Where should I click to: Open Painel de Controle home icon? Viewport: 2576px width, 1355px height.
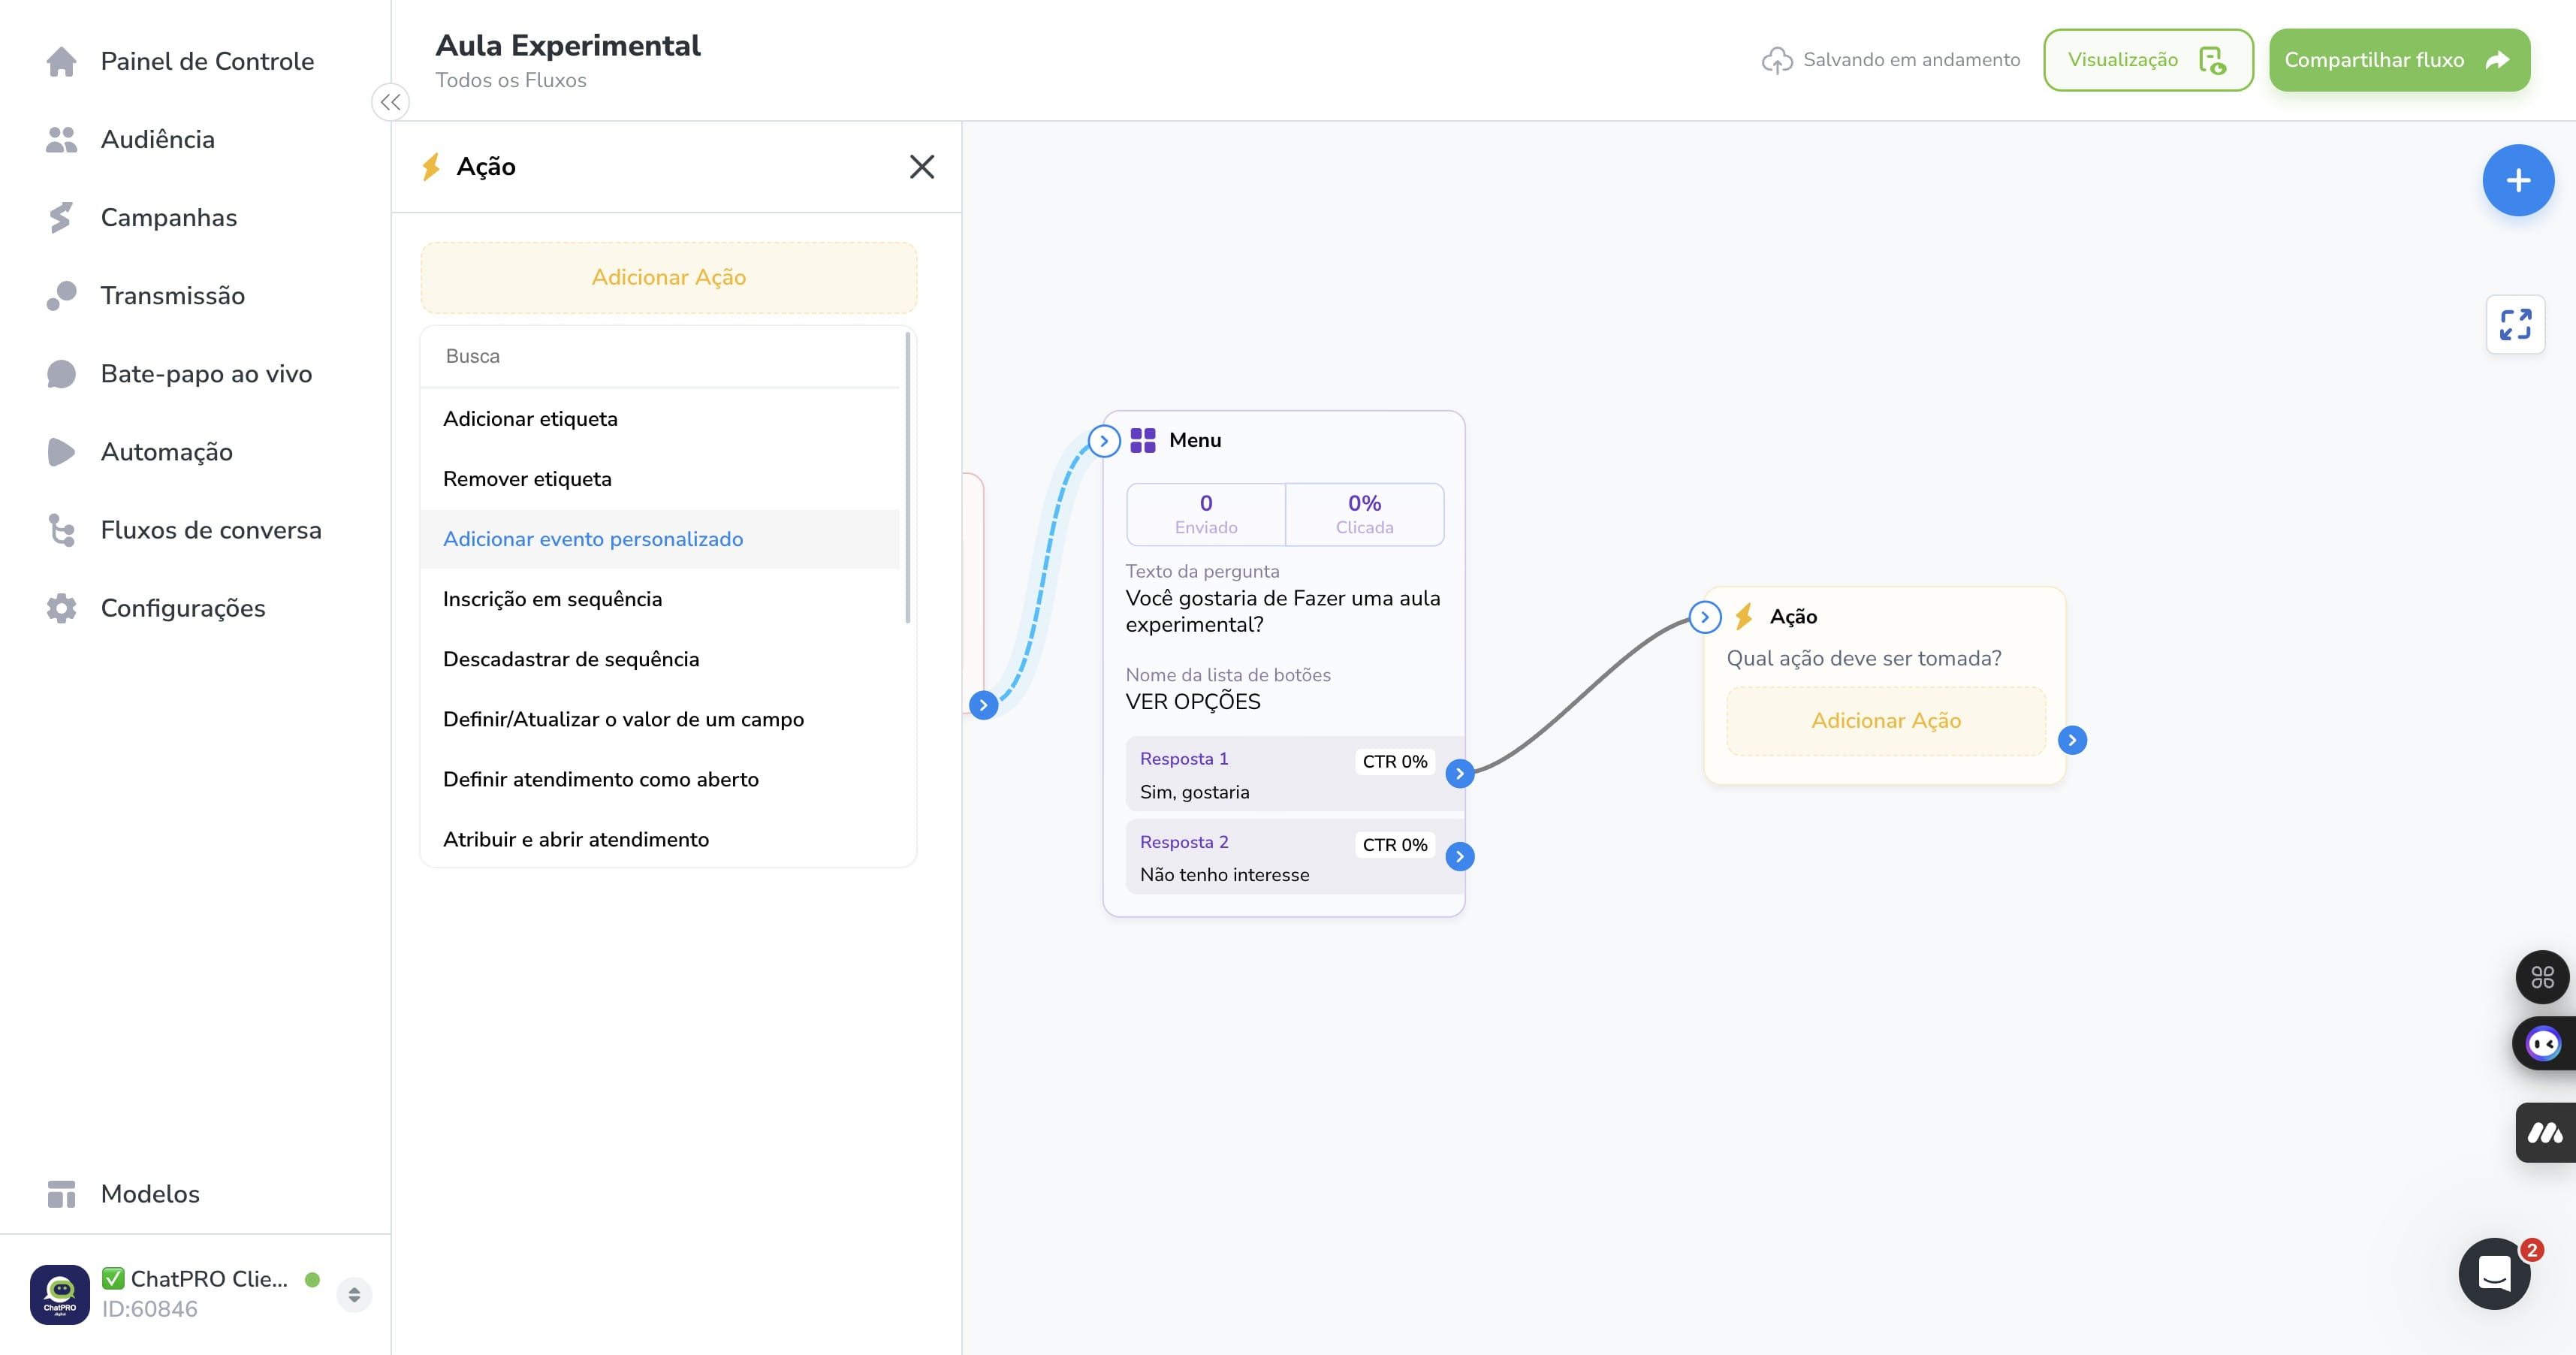click(x=61, y=61)
